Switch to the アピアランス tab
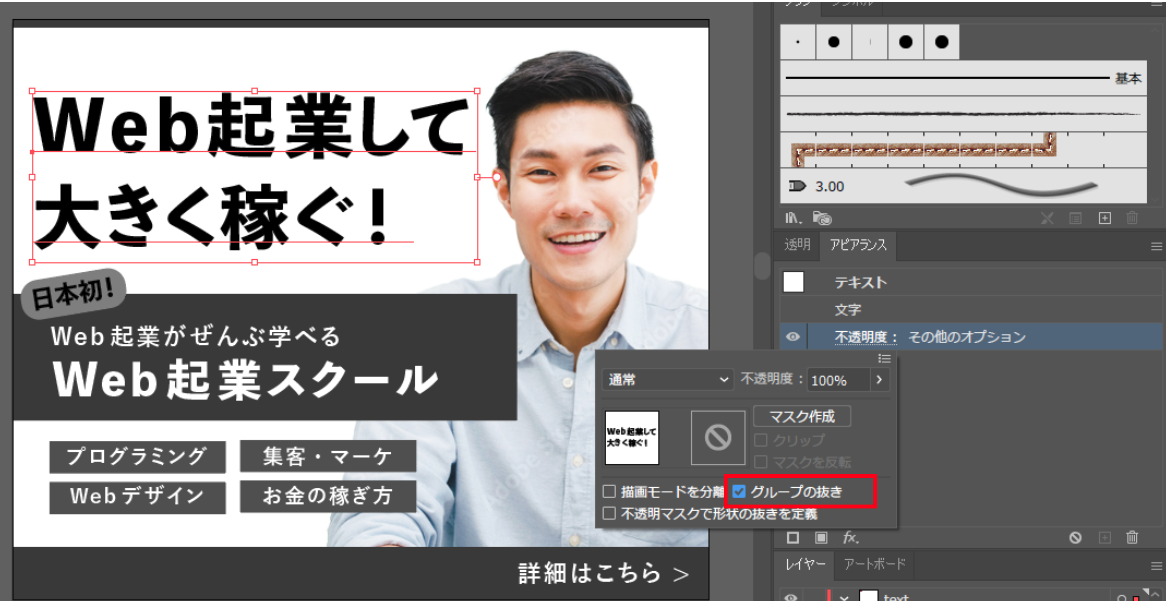The image size is (1166, 602). tap(858, 245)
